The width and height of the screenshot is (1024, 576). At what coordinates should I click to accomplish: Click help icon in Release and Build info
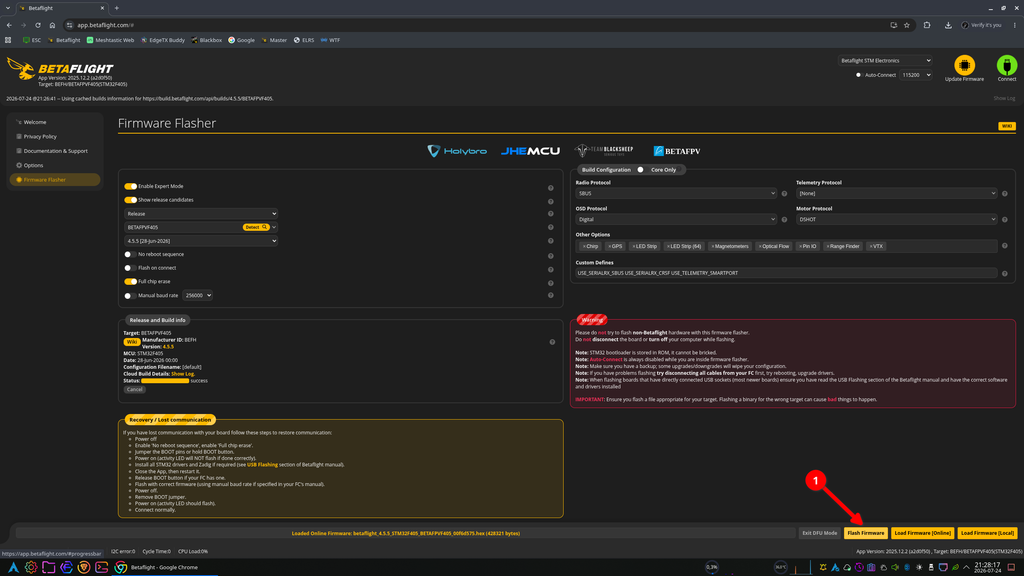[x=552, y=342]
